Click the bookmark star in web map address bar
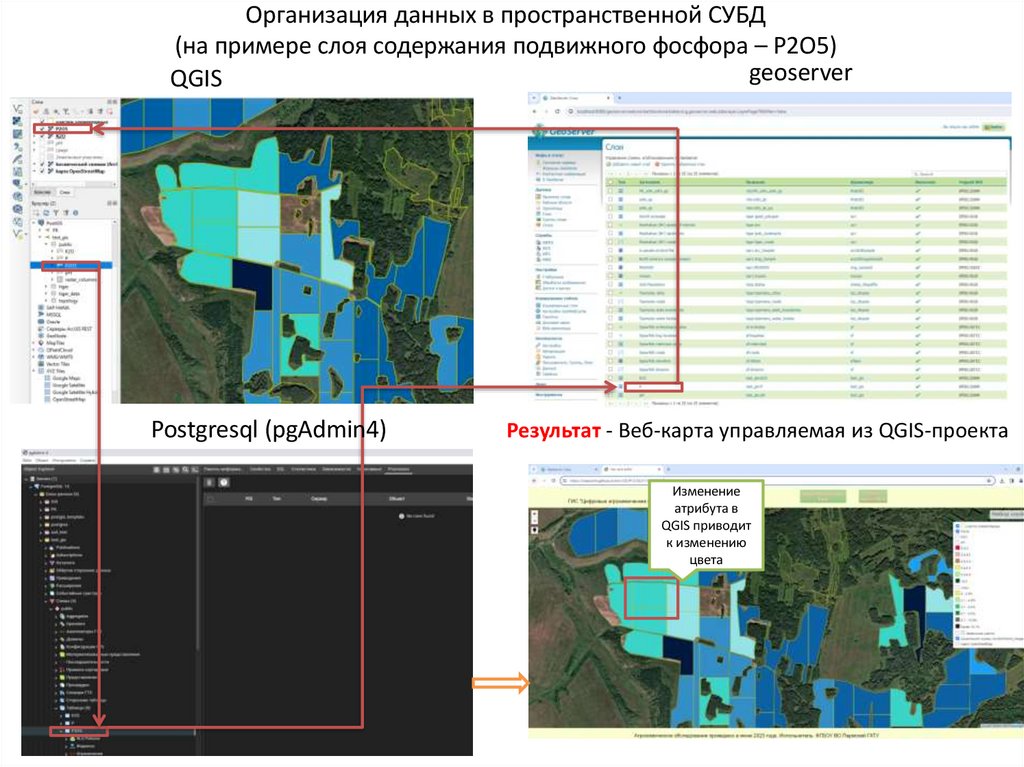The height and width of the screenshot is (767, 1024). pyautogui.click(x=989, y=480)
